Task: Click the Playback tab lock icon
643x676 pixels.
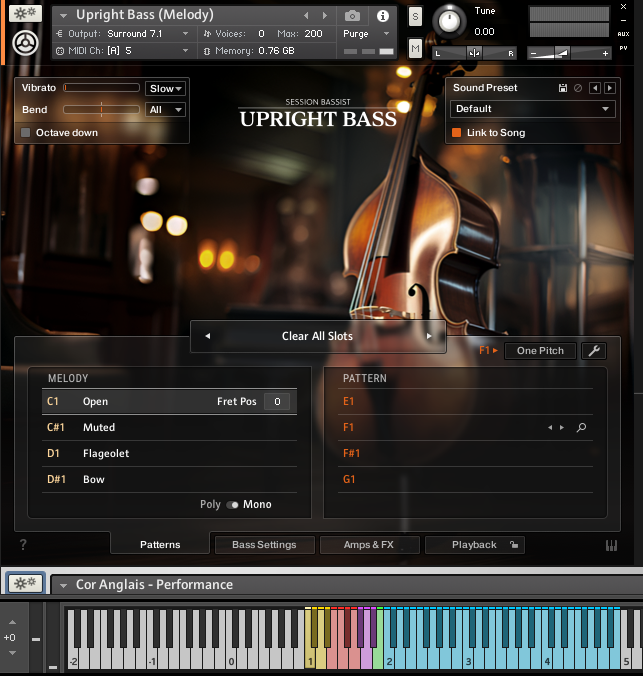Action: click(514, 545)
